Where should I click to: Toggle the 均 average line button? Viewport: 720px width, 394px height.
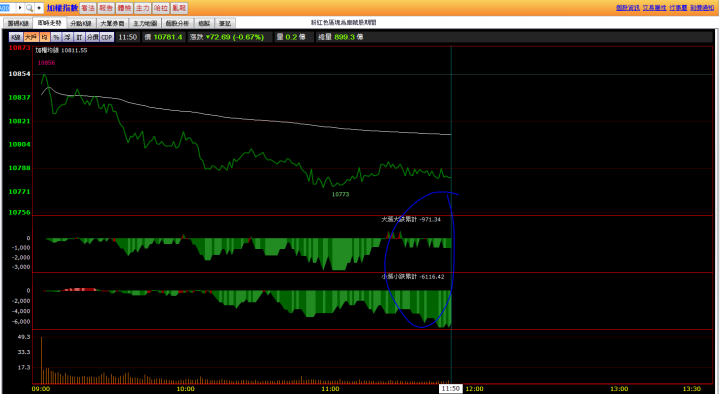click(x=45, y=37)
